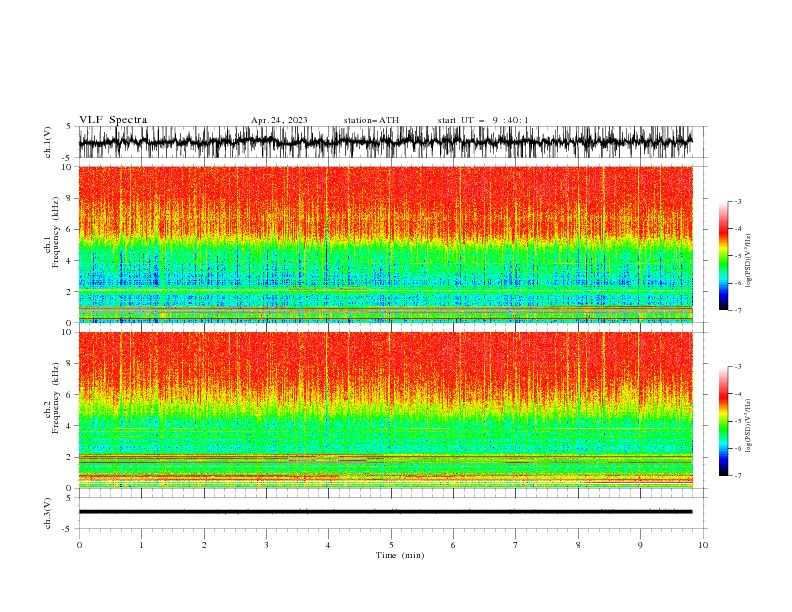Click time axis tick label "1"
This screenshot has height=612, width=792.
tap(141, 545)
